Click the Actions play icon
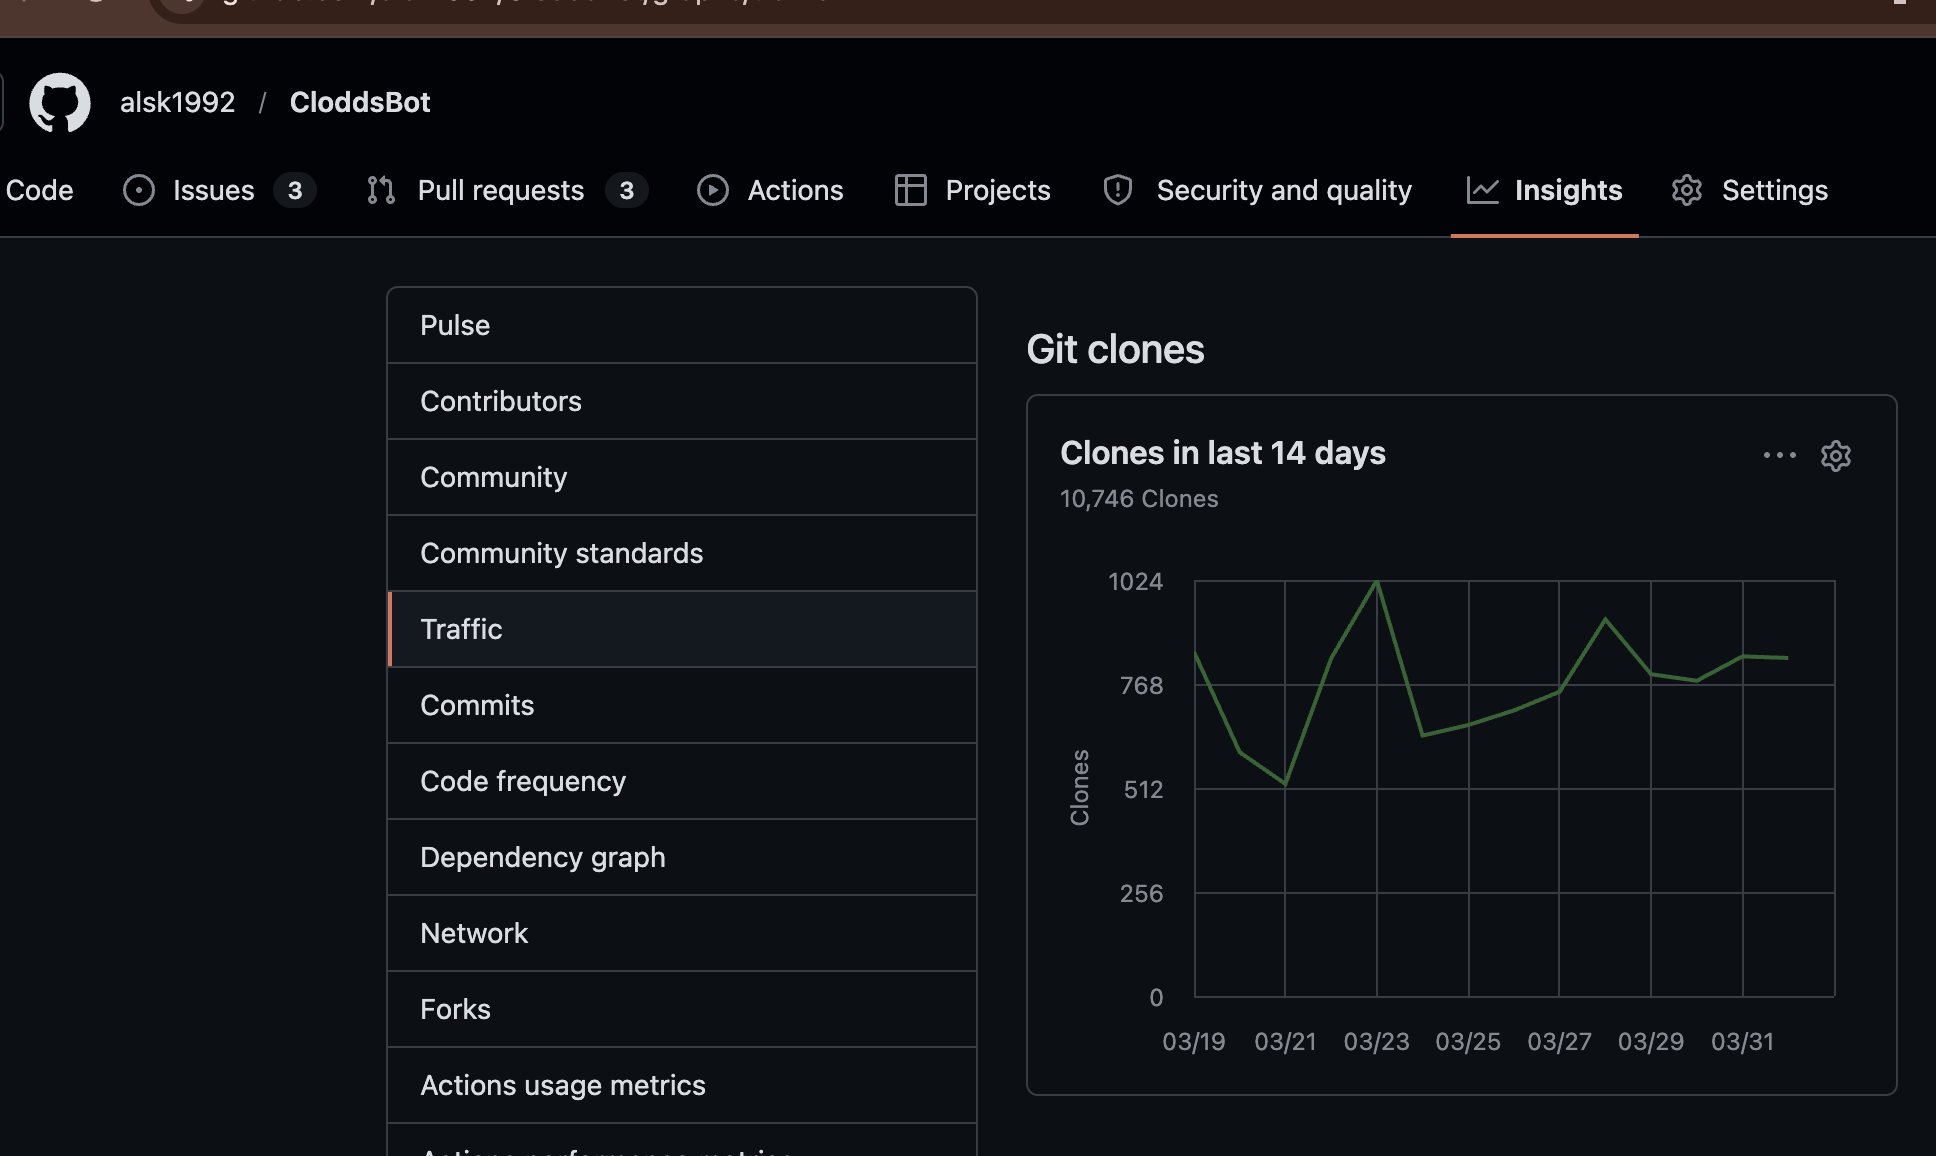The width and height of the screenshot is (1936, 1156). (x=713, y=190)
